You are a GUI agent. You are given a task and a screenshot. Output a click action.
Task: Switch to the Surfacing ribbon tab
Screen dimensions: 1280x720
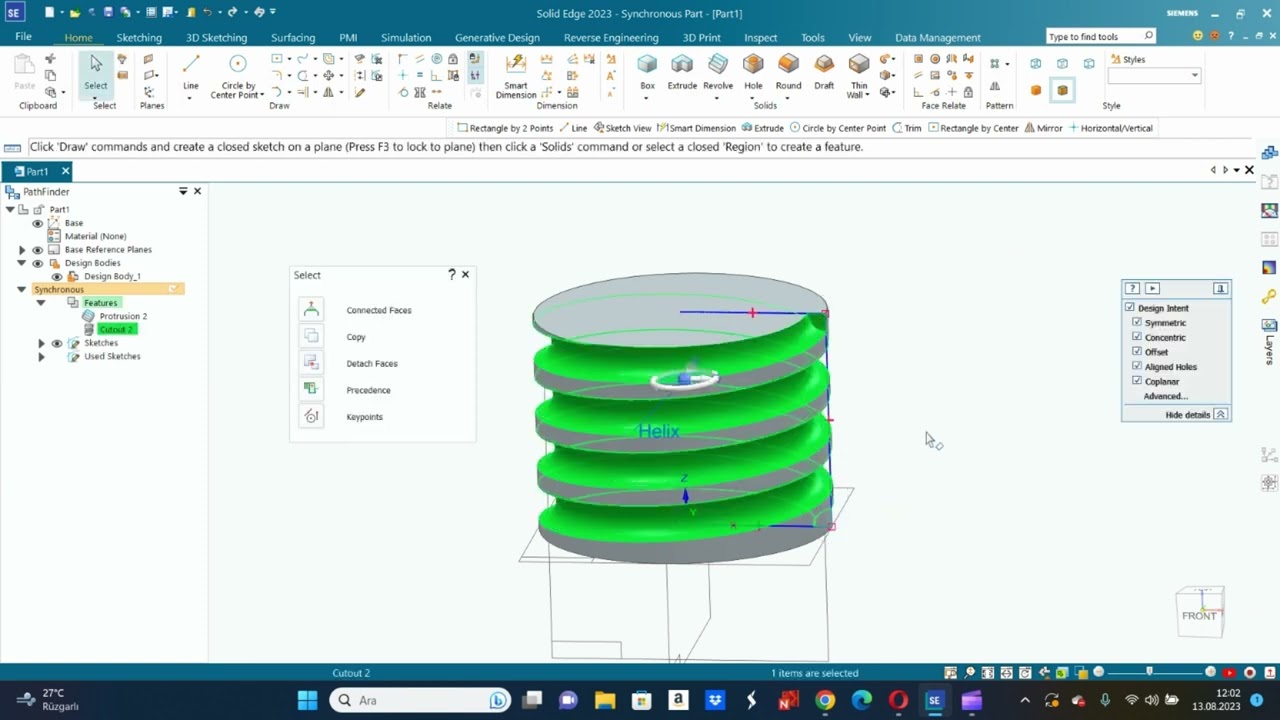293,37
